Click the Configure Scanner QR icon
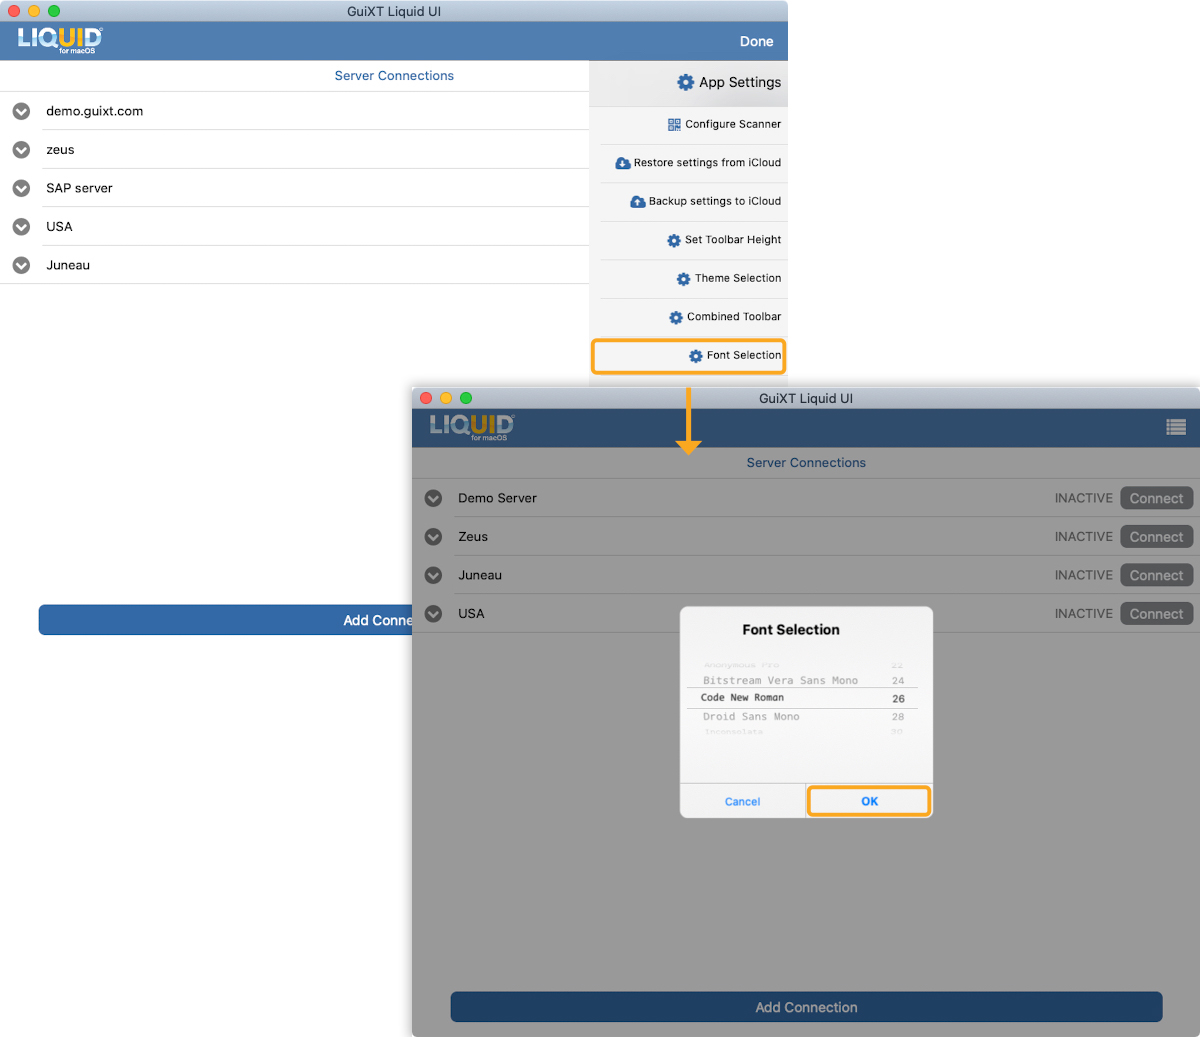The width and height of the screenshot is (1200, 1037). [x=674, y=125]
